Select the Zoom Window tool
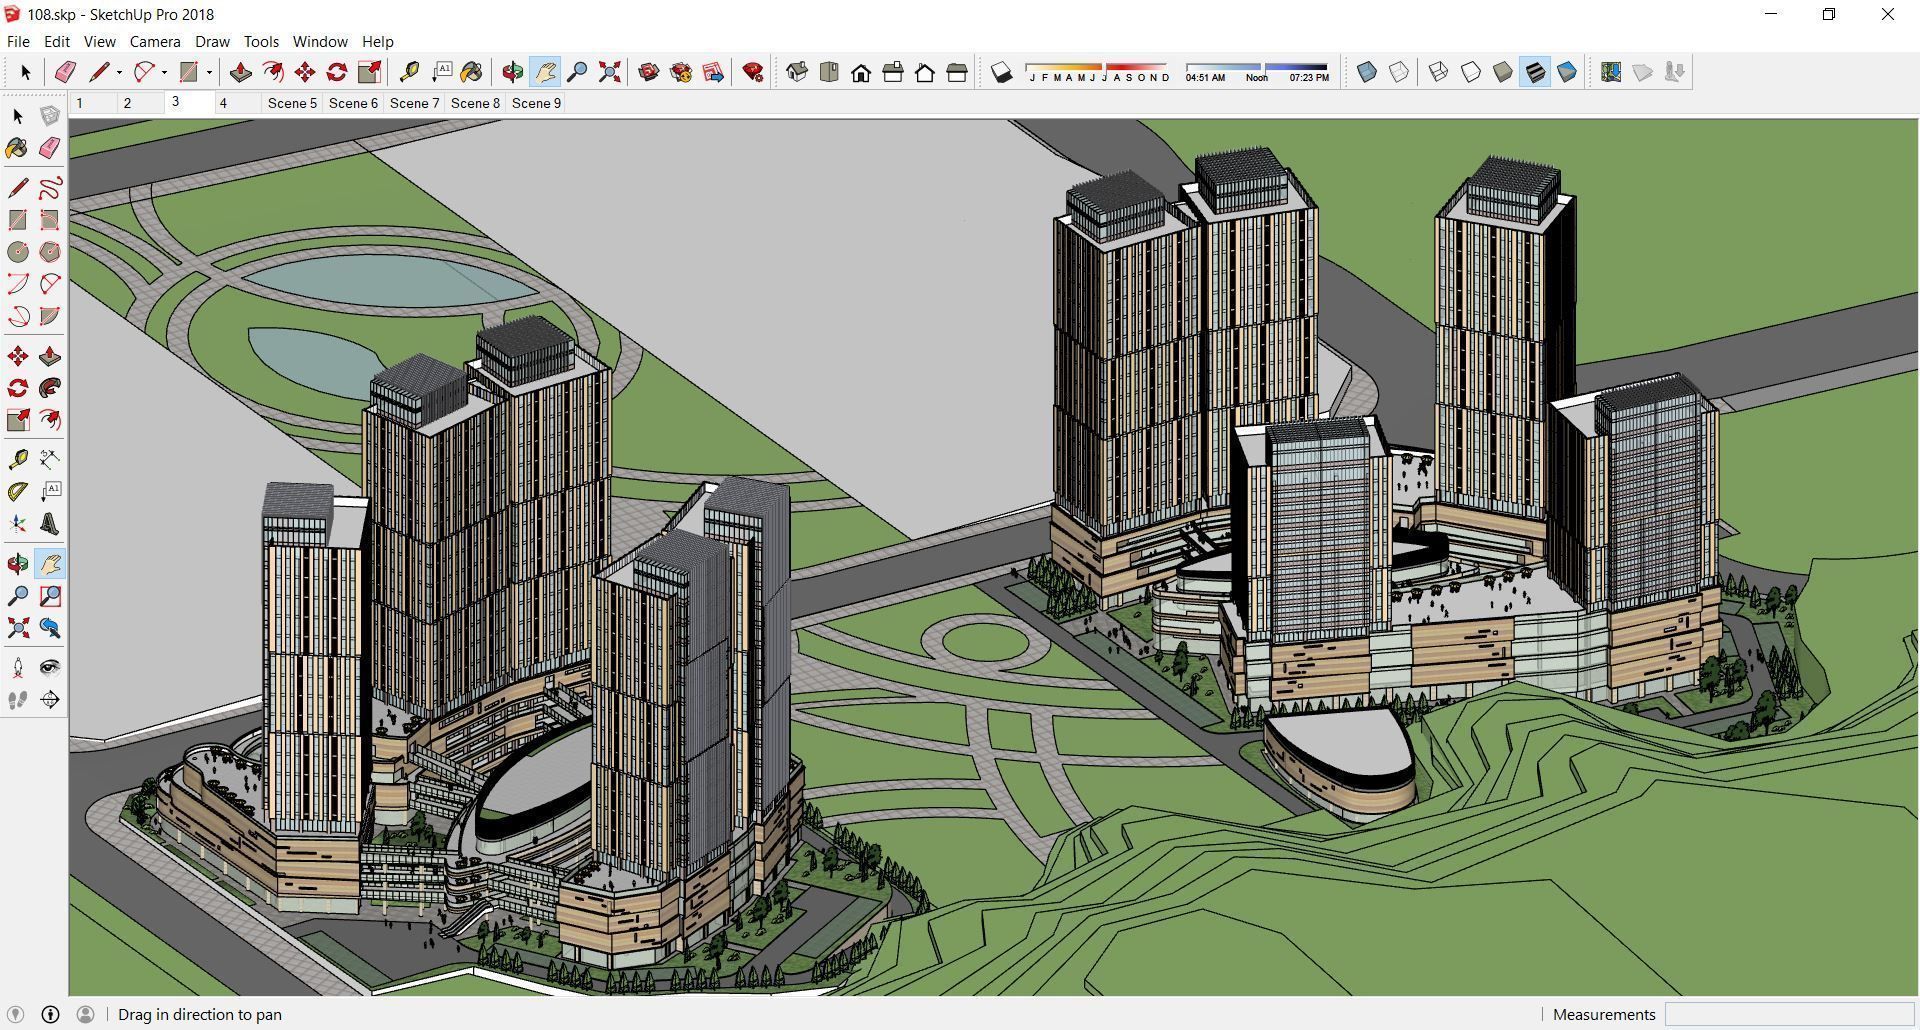The image size is (1920, 1030). [50, 596]
